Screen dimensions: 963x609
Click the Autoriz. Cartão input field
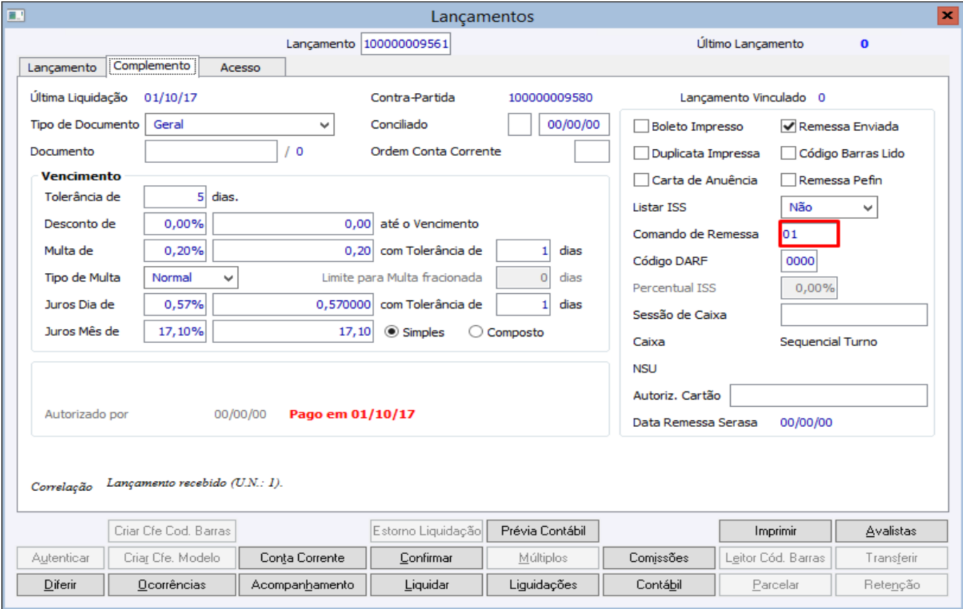pyautogui.click(x=828, y=395)
